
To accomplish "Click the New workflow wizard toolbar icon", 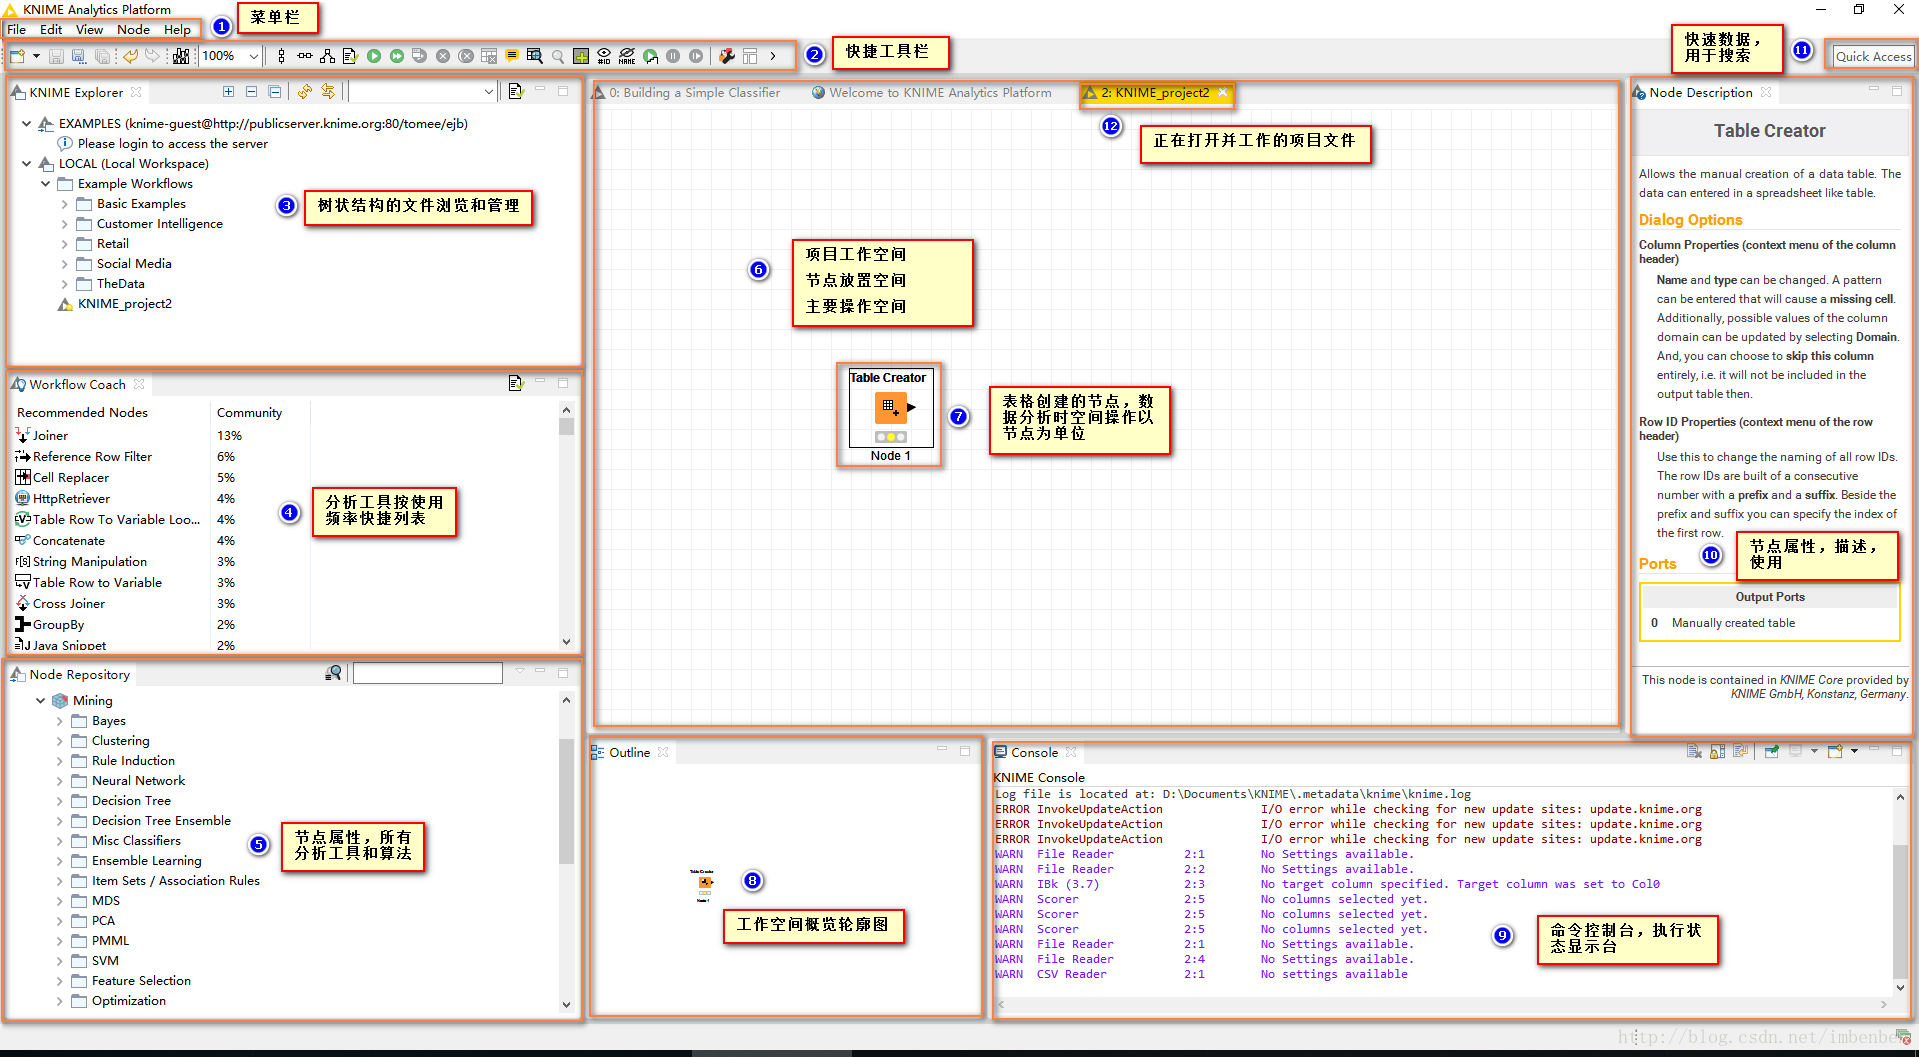I will [x=17, y=56].
